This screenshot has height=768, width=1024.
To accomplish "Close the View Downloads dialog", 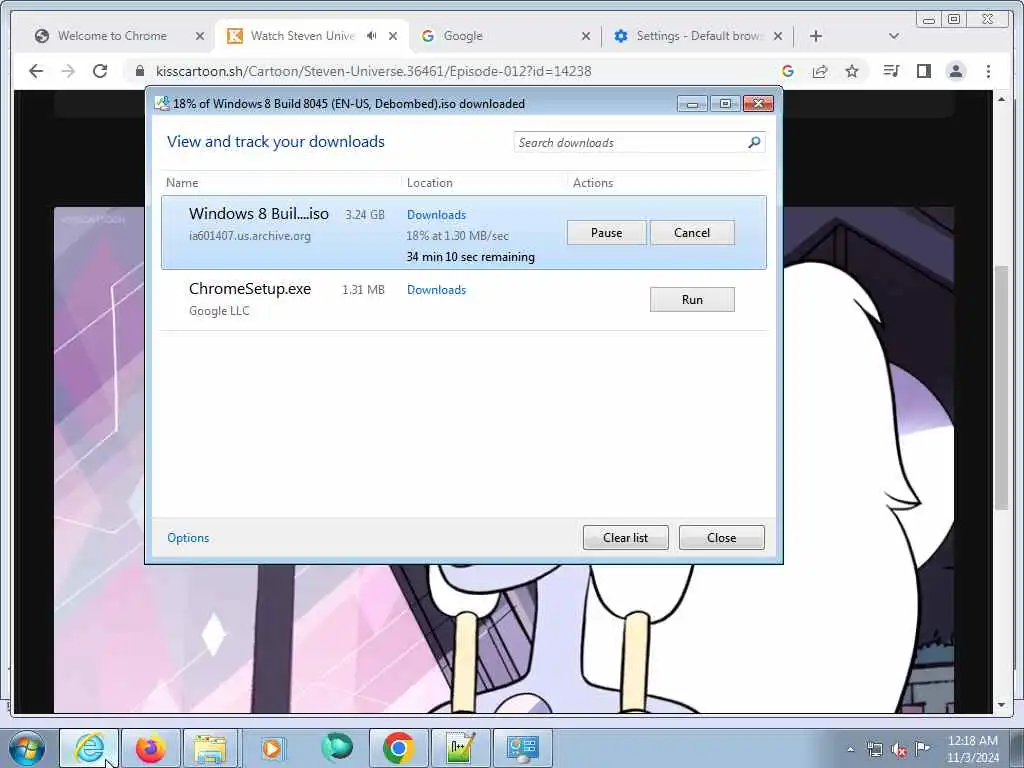I will click(721, 537).
